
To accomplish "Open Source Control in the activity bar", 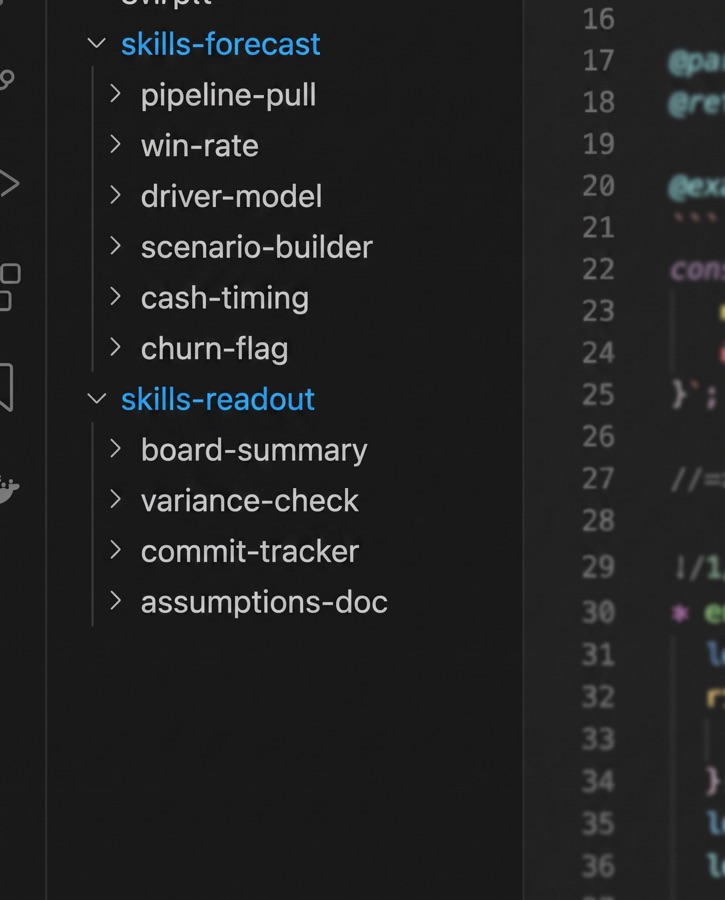I will [6, 80].
